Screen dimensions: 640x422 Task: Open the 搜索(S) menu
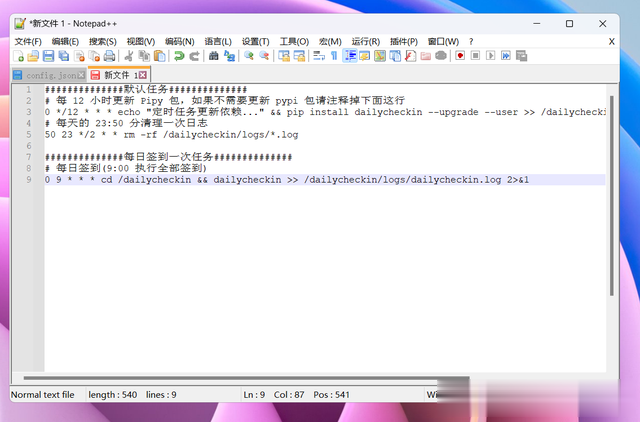click(x=103, y=42)
